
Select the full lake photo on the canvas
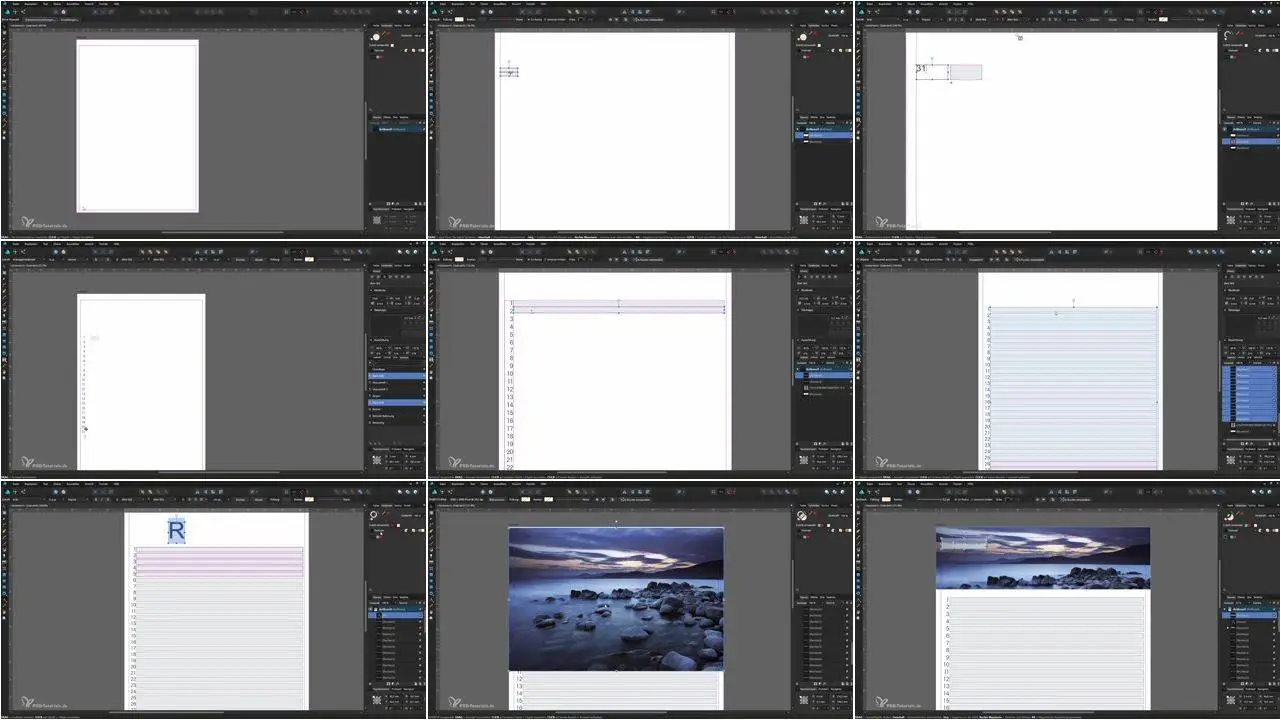point(616,599)
